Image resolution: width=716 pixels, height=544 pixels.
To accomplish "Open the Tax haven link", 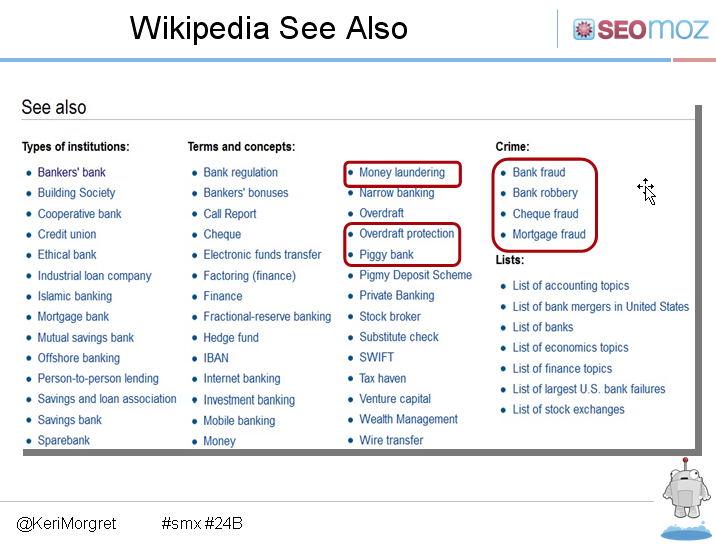I will point(383,378).
